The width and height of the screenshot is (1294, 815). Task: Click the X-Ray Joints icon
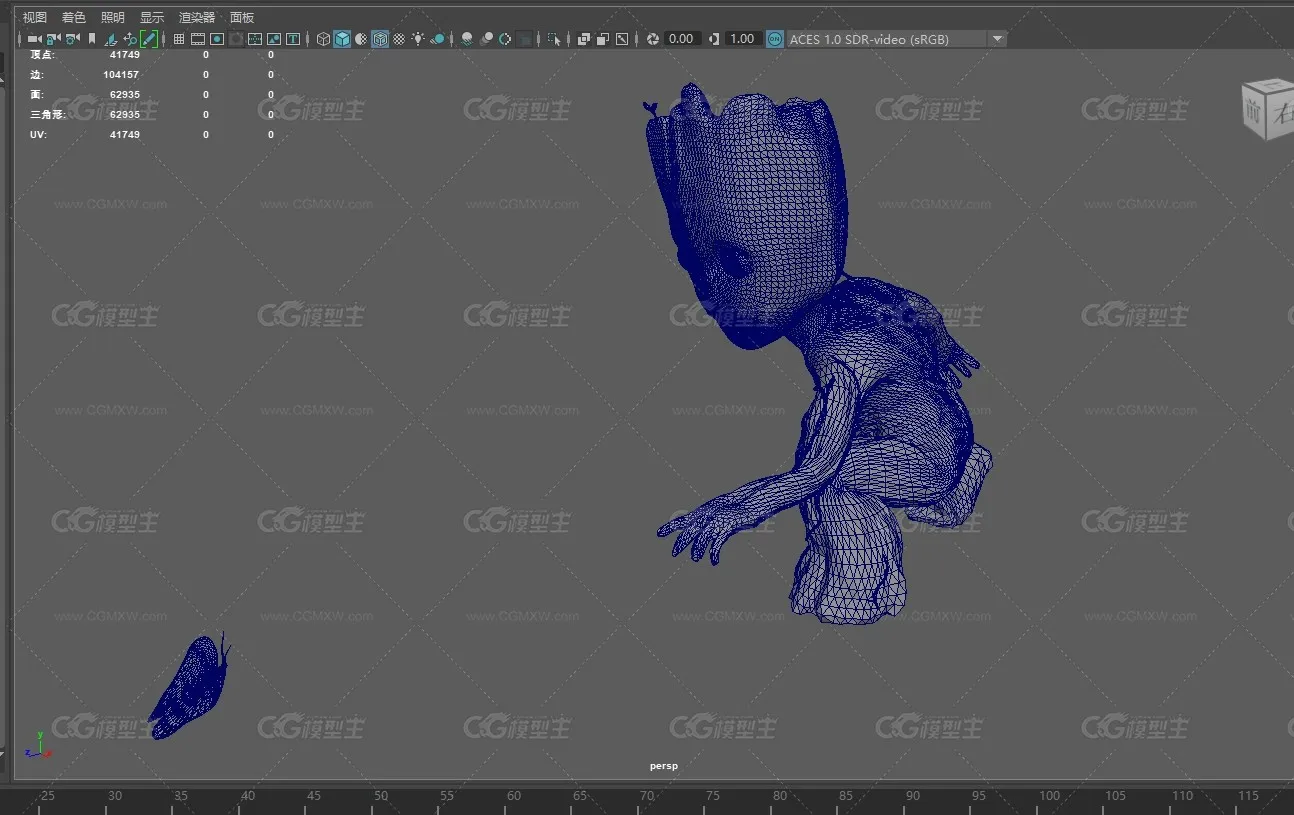622,39
